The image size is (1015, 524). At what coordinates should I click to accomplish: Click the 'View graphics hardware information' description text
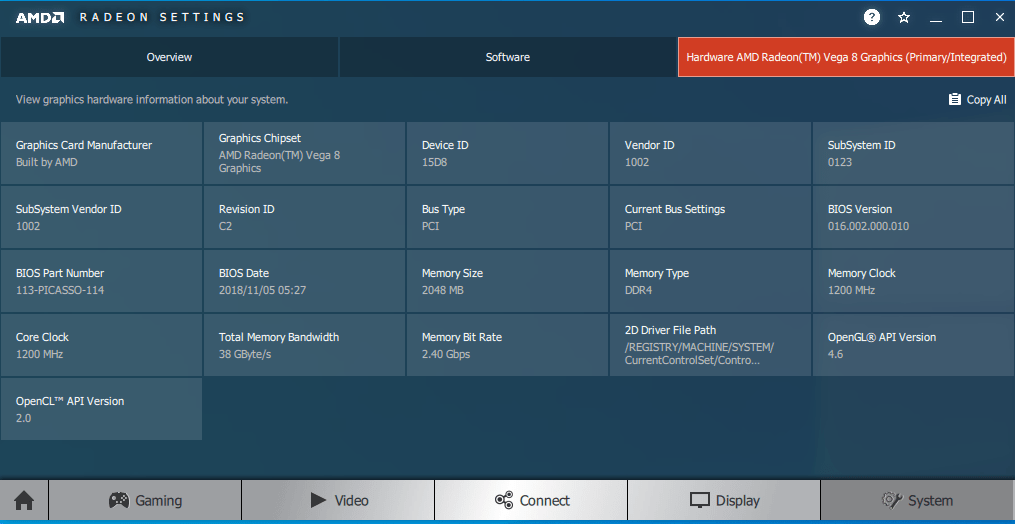[x=151, y=100]
